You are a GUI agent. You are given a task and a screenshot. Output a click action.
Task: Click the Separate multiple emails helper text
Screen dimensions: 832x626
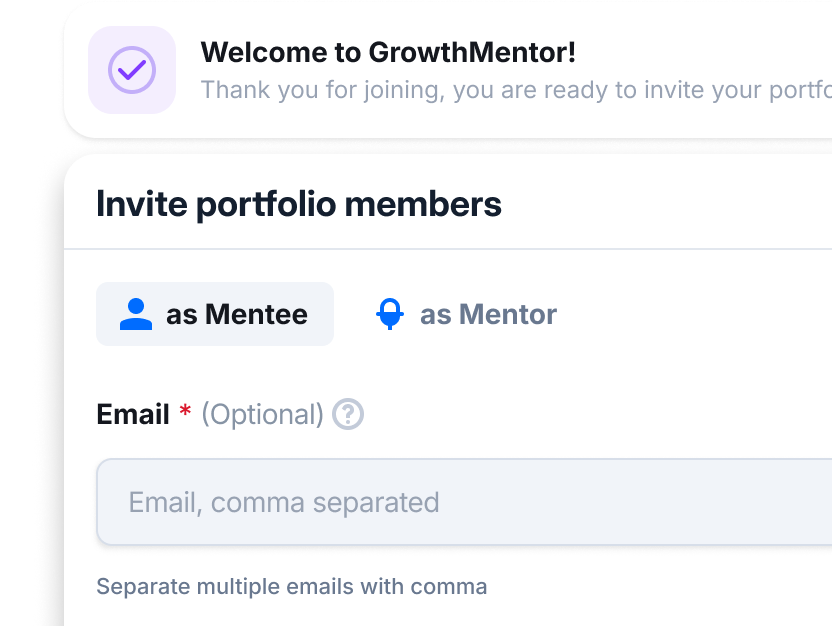(x=292, y=587)
